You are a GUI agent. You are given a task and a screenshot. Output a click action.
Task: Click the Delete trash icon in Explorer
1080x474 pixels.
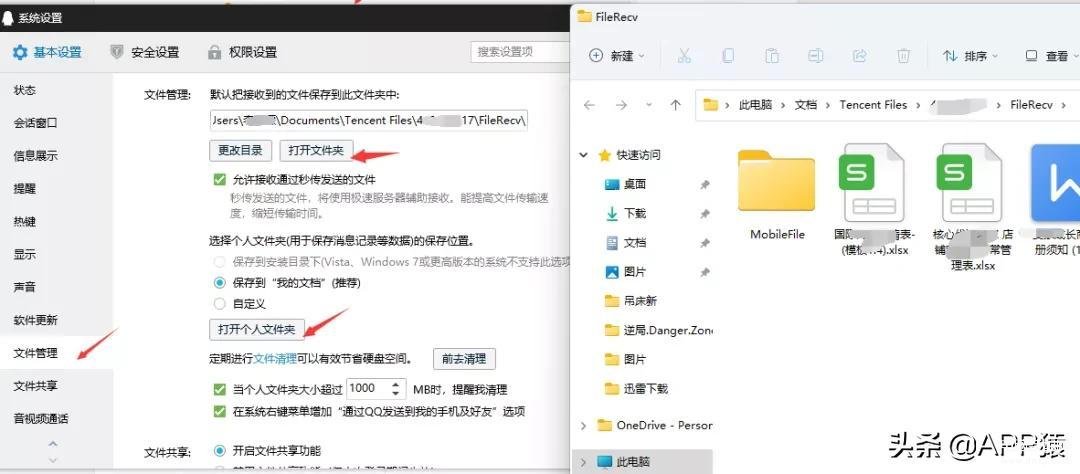click(904, 56)
